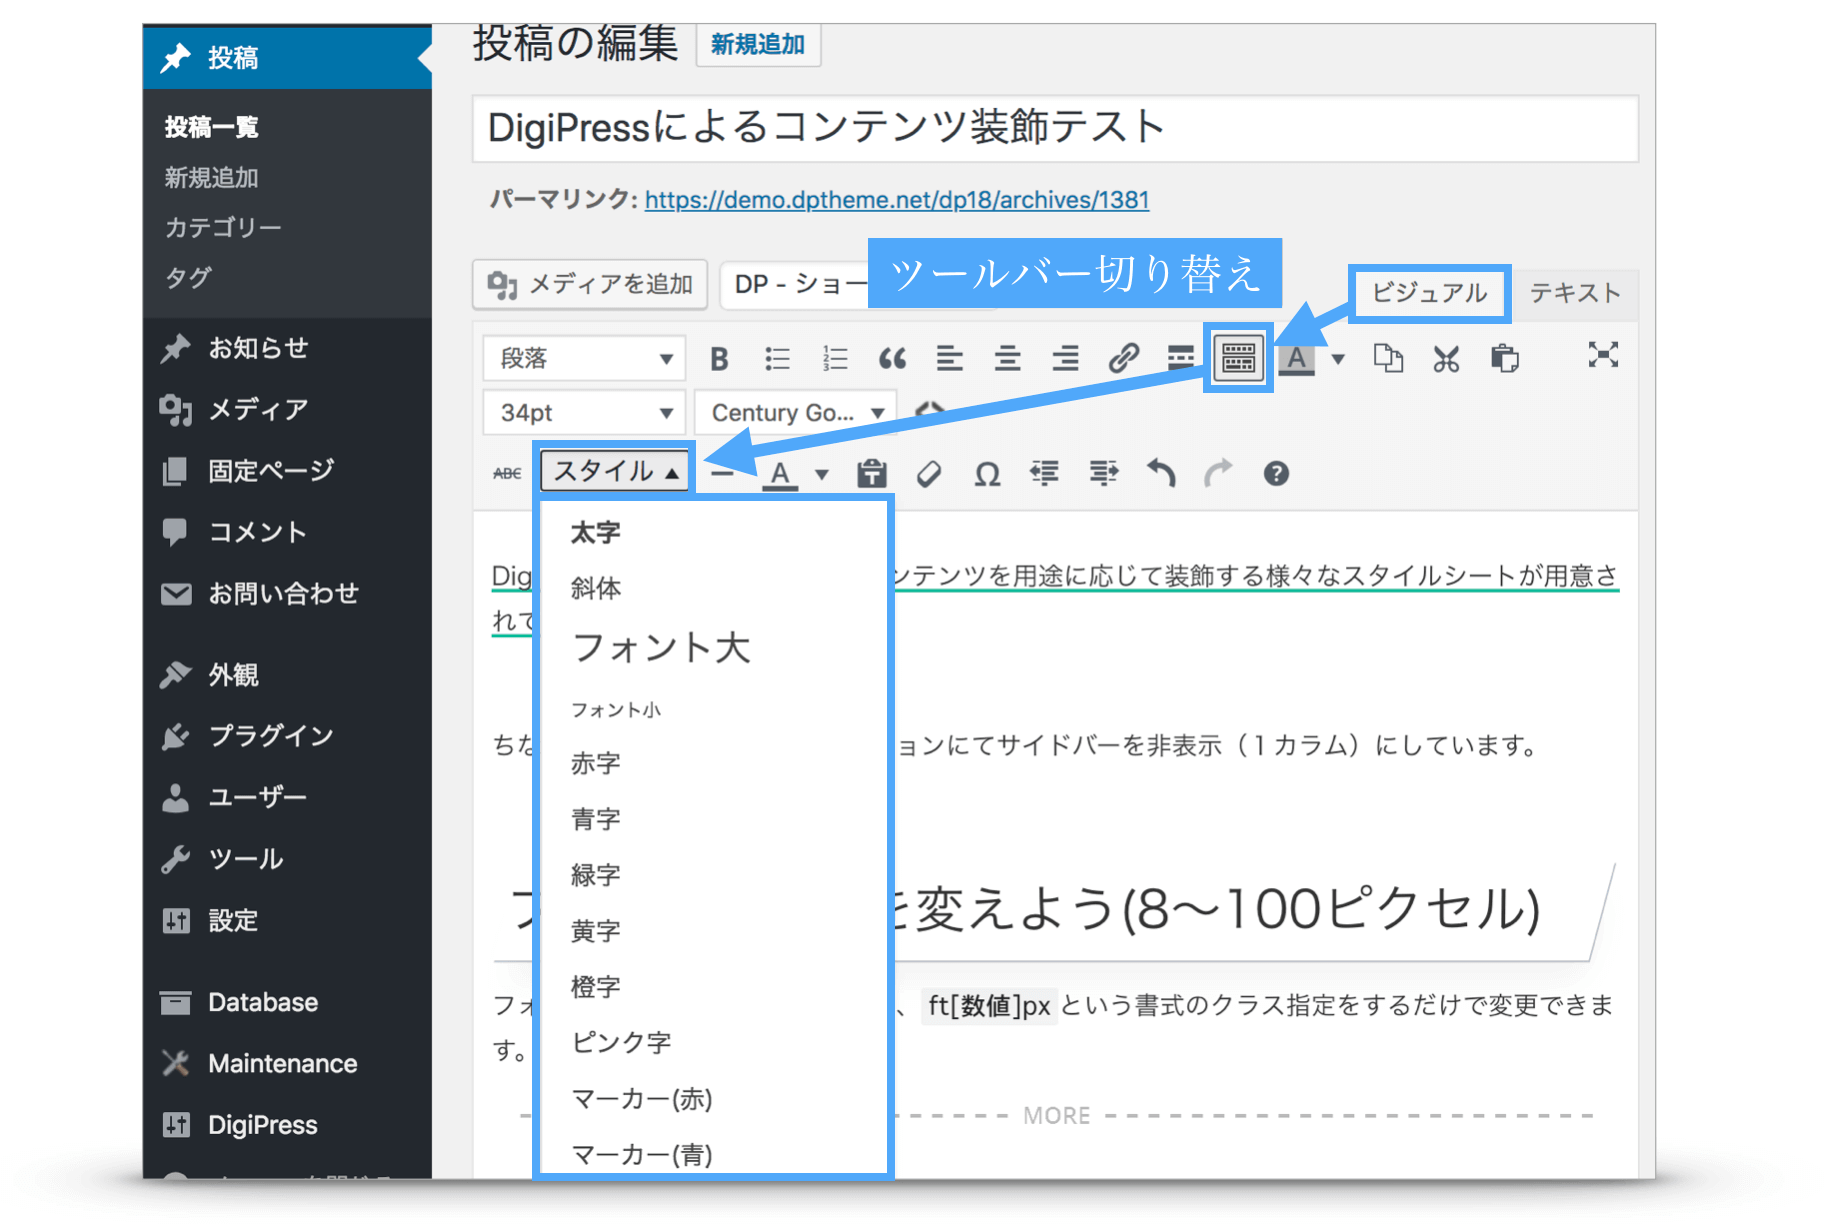Insert Read More tag icon
1824x1232 pixels.
[x=1181, y=358]
